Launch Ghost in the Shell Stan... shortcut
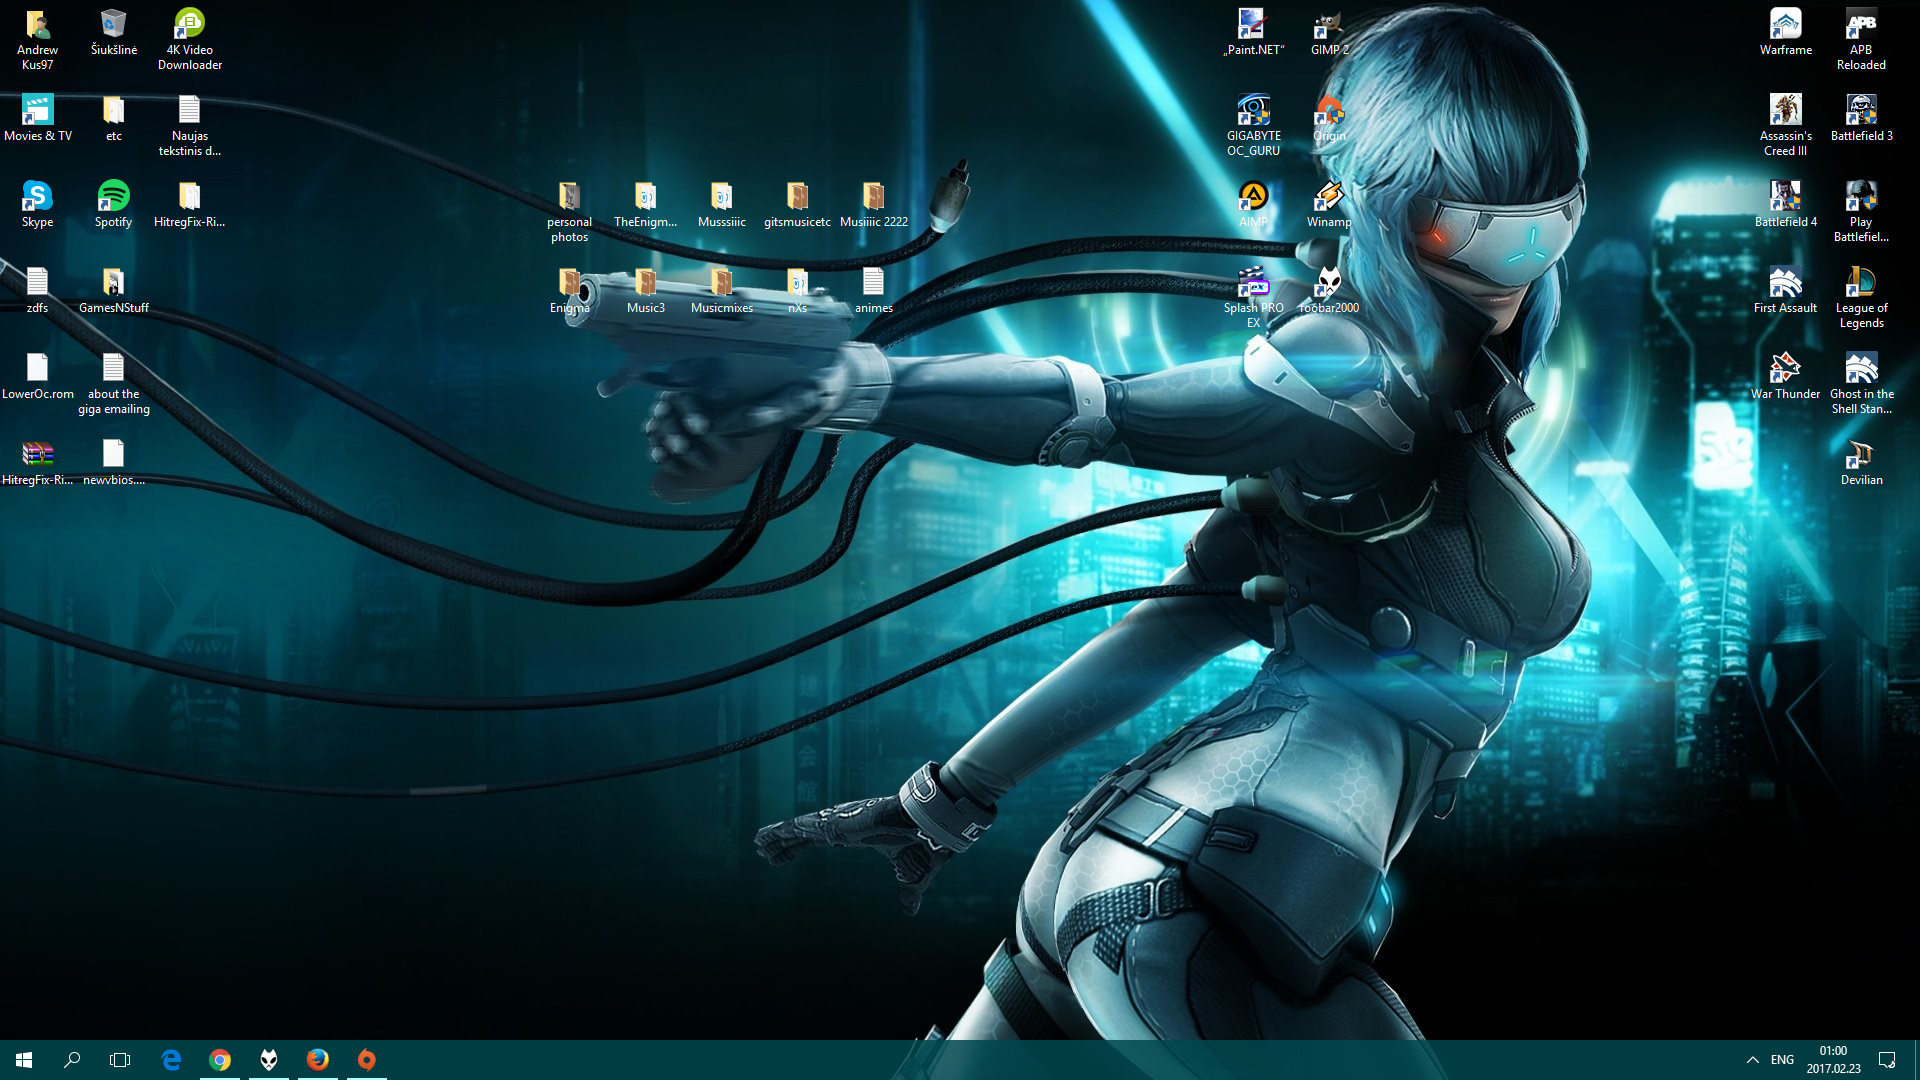 pyautogui.click(x=1861, y=384)
